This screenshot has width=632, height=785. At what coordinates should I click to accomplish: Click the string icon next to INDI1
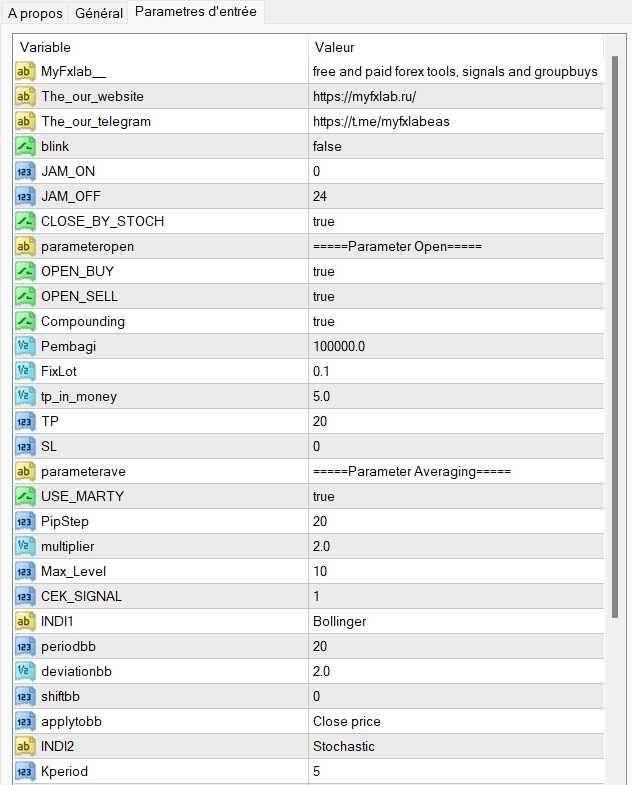pos(25,621)
